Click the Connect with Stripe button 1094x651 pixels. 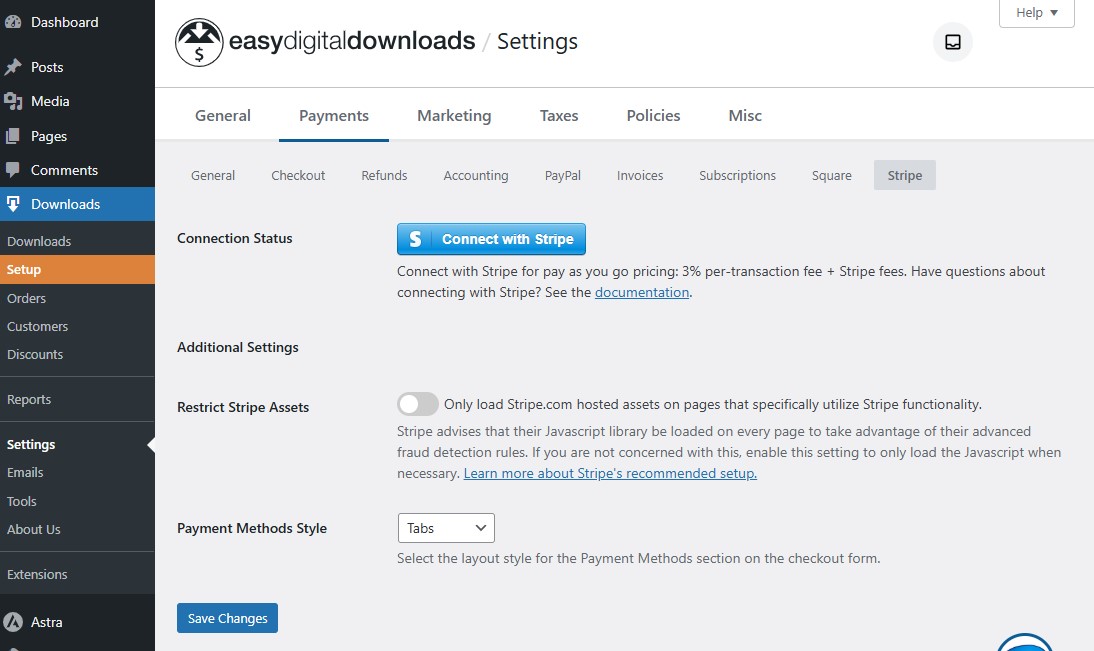tap(491, 239)
